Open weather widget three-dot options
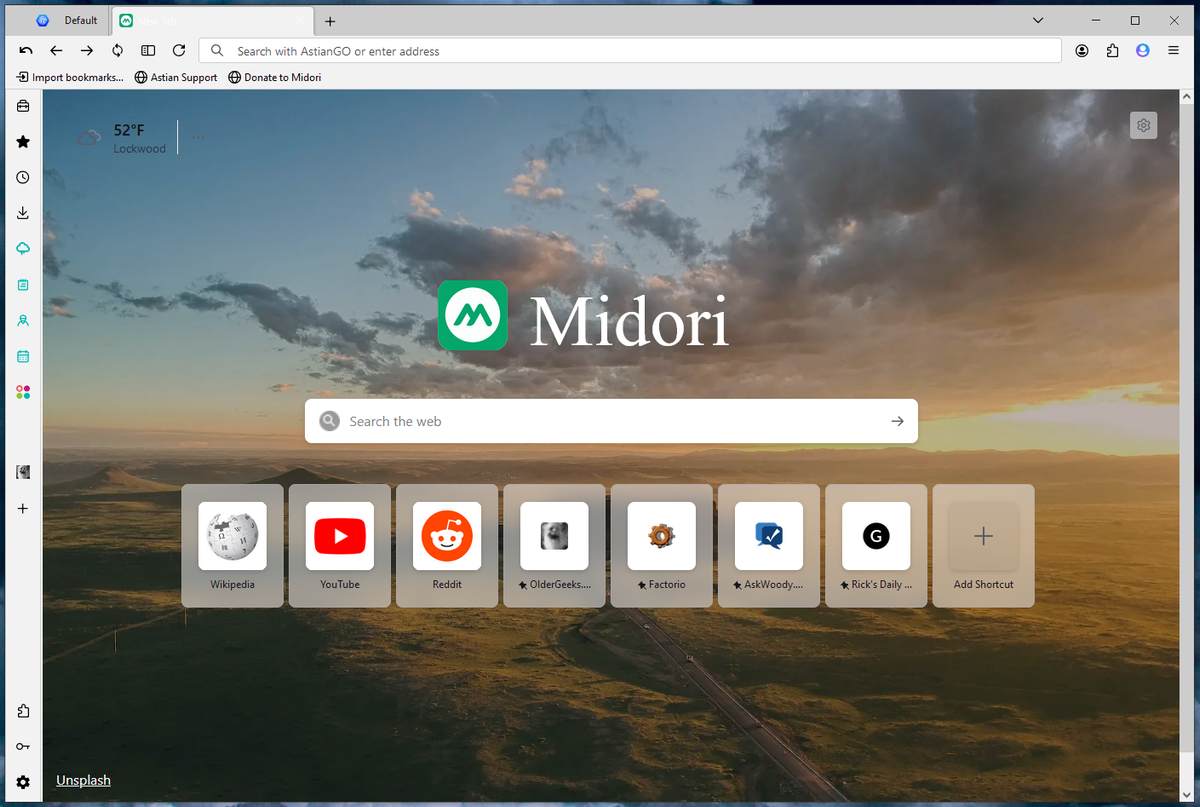Image resolution: width=1200 pixels, height=807 pixels. (198, 137)
